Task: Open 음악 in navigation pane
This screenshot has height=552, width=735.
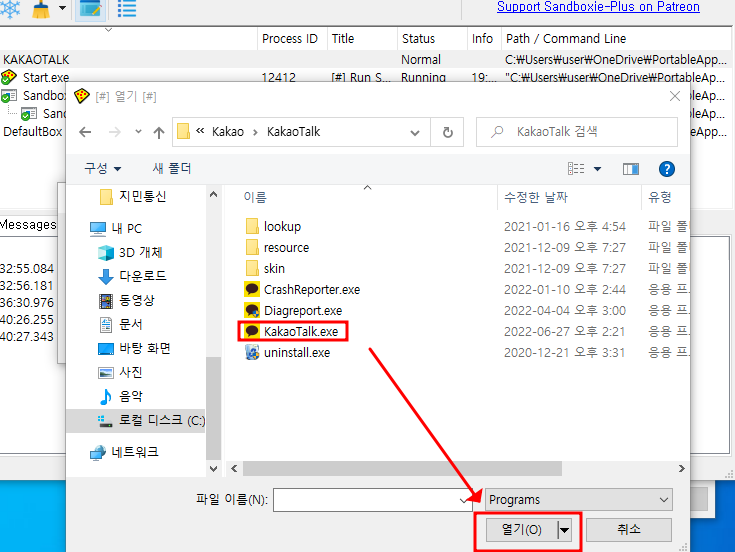Action: pos(120,396)
